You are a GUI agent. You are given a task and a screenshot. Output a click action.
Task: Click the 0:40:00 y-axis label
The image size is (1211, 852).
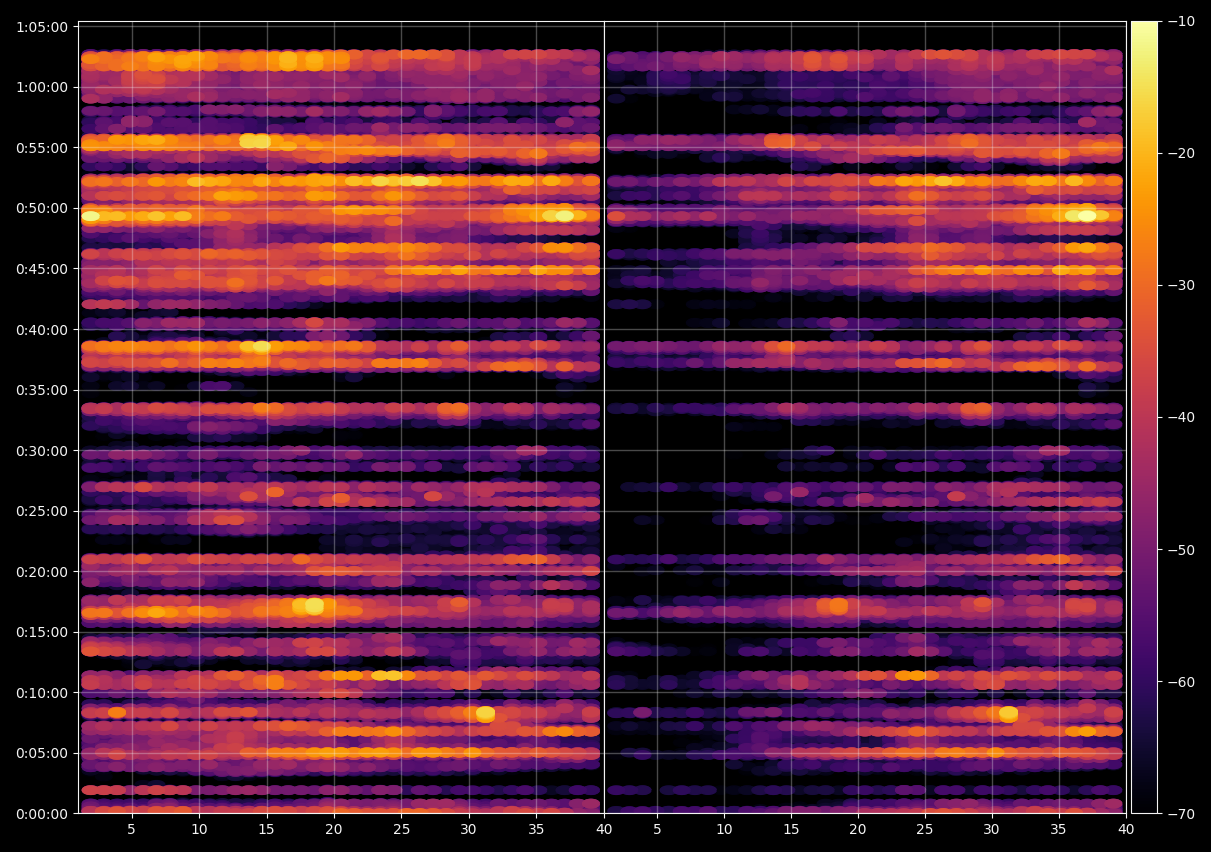coord(42,330)
